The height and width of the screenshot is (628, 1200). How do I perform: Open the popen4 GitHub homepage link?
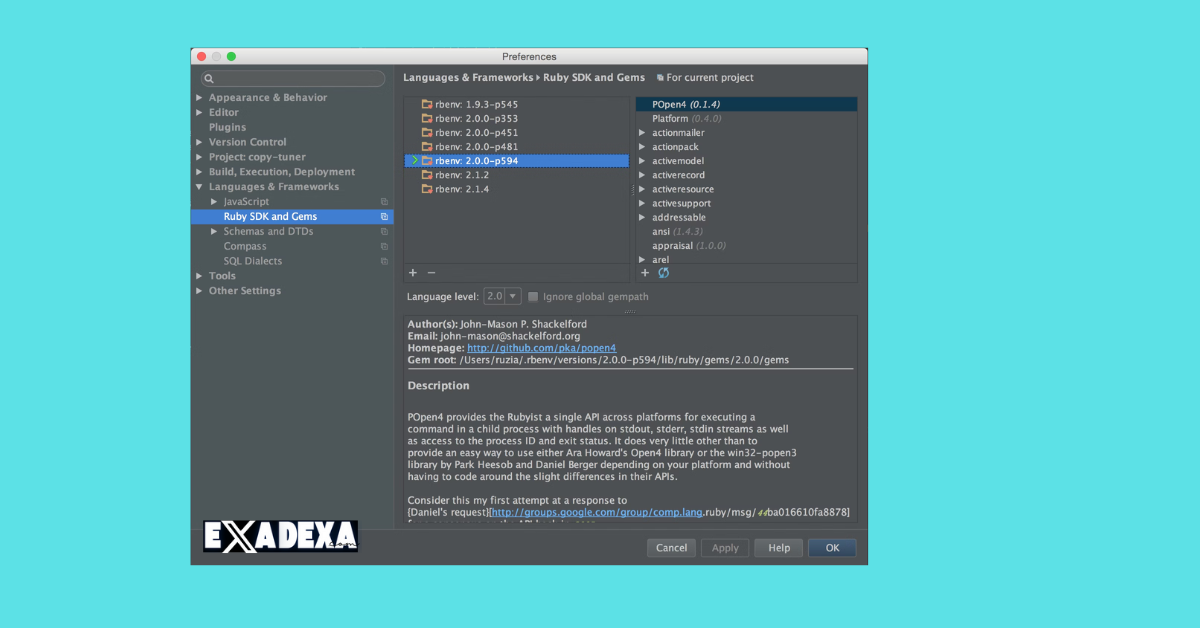[541, 348]
